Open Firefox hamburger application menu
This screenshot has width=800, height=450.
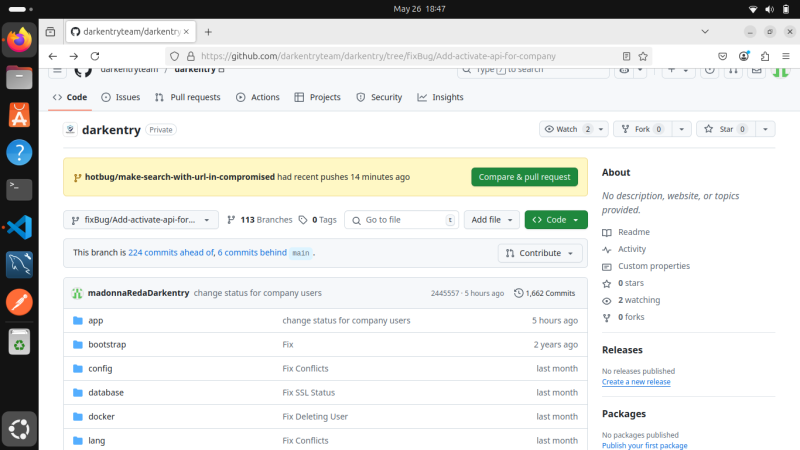786,56
